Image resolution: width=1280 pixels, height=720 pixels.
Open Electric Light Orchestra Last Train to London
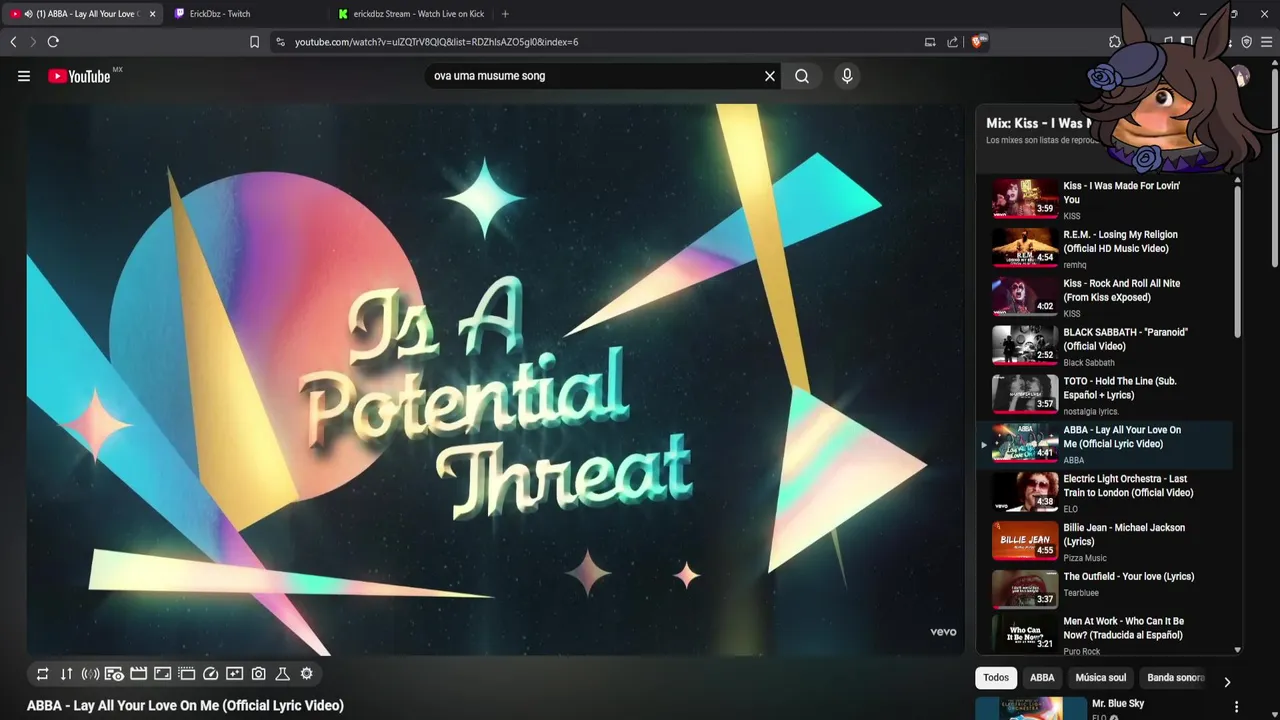point(1128,486)
